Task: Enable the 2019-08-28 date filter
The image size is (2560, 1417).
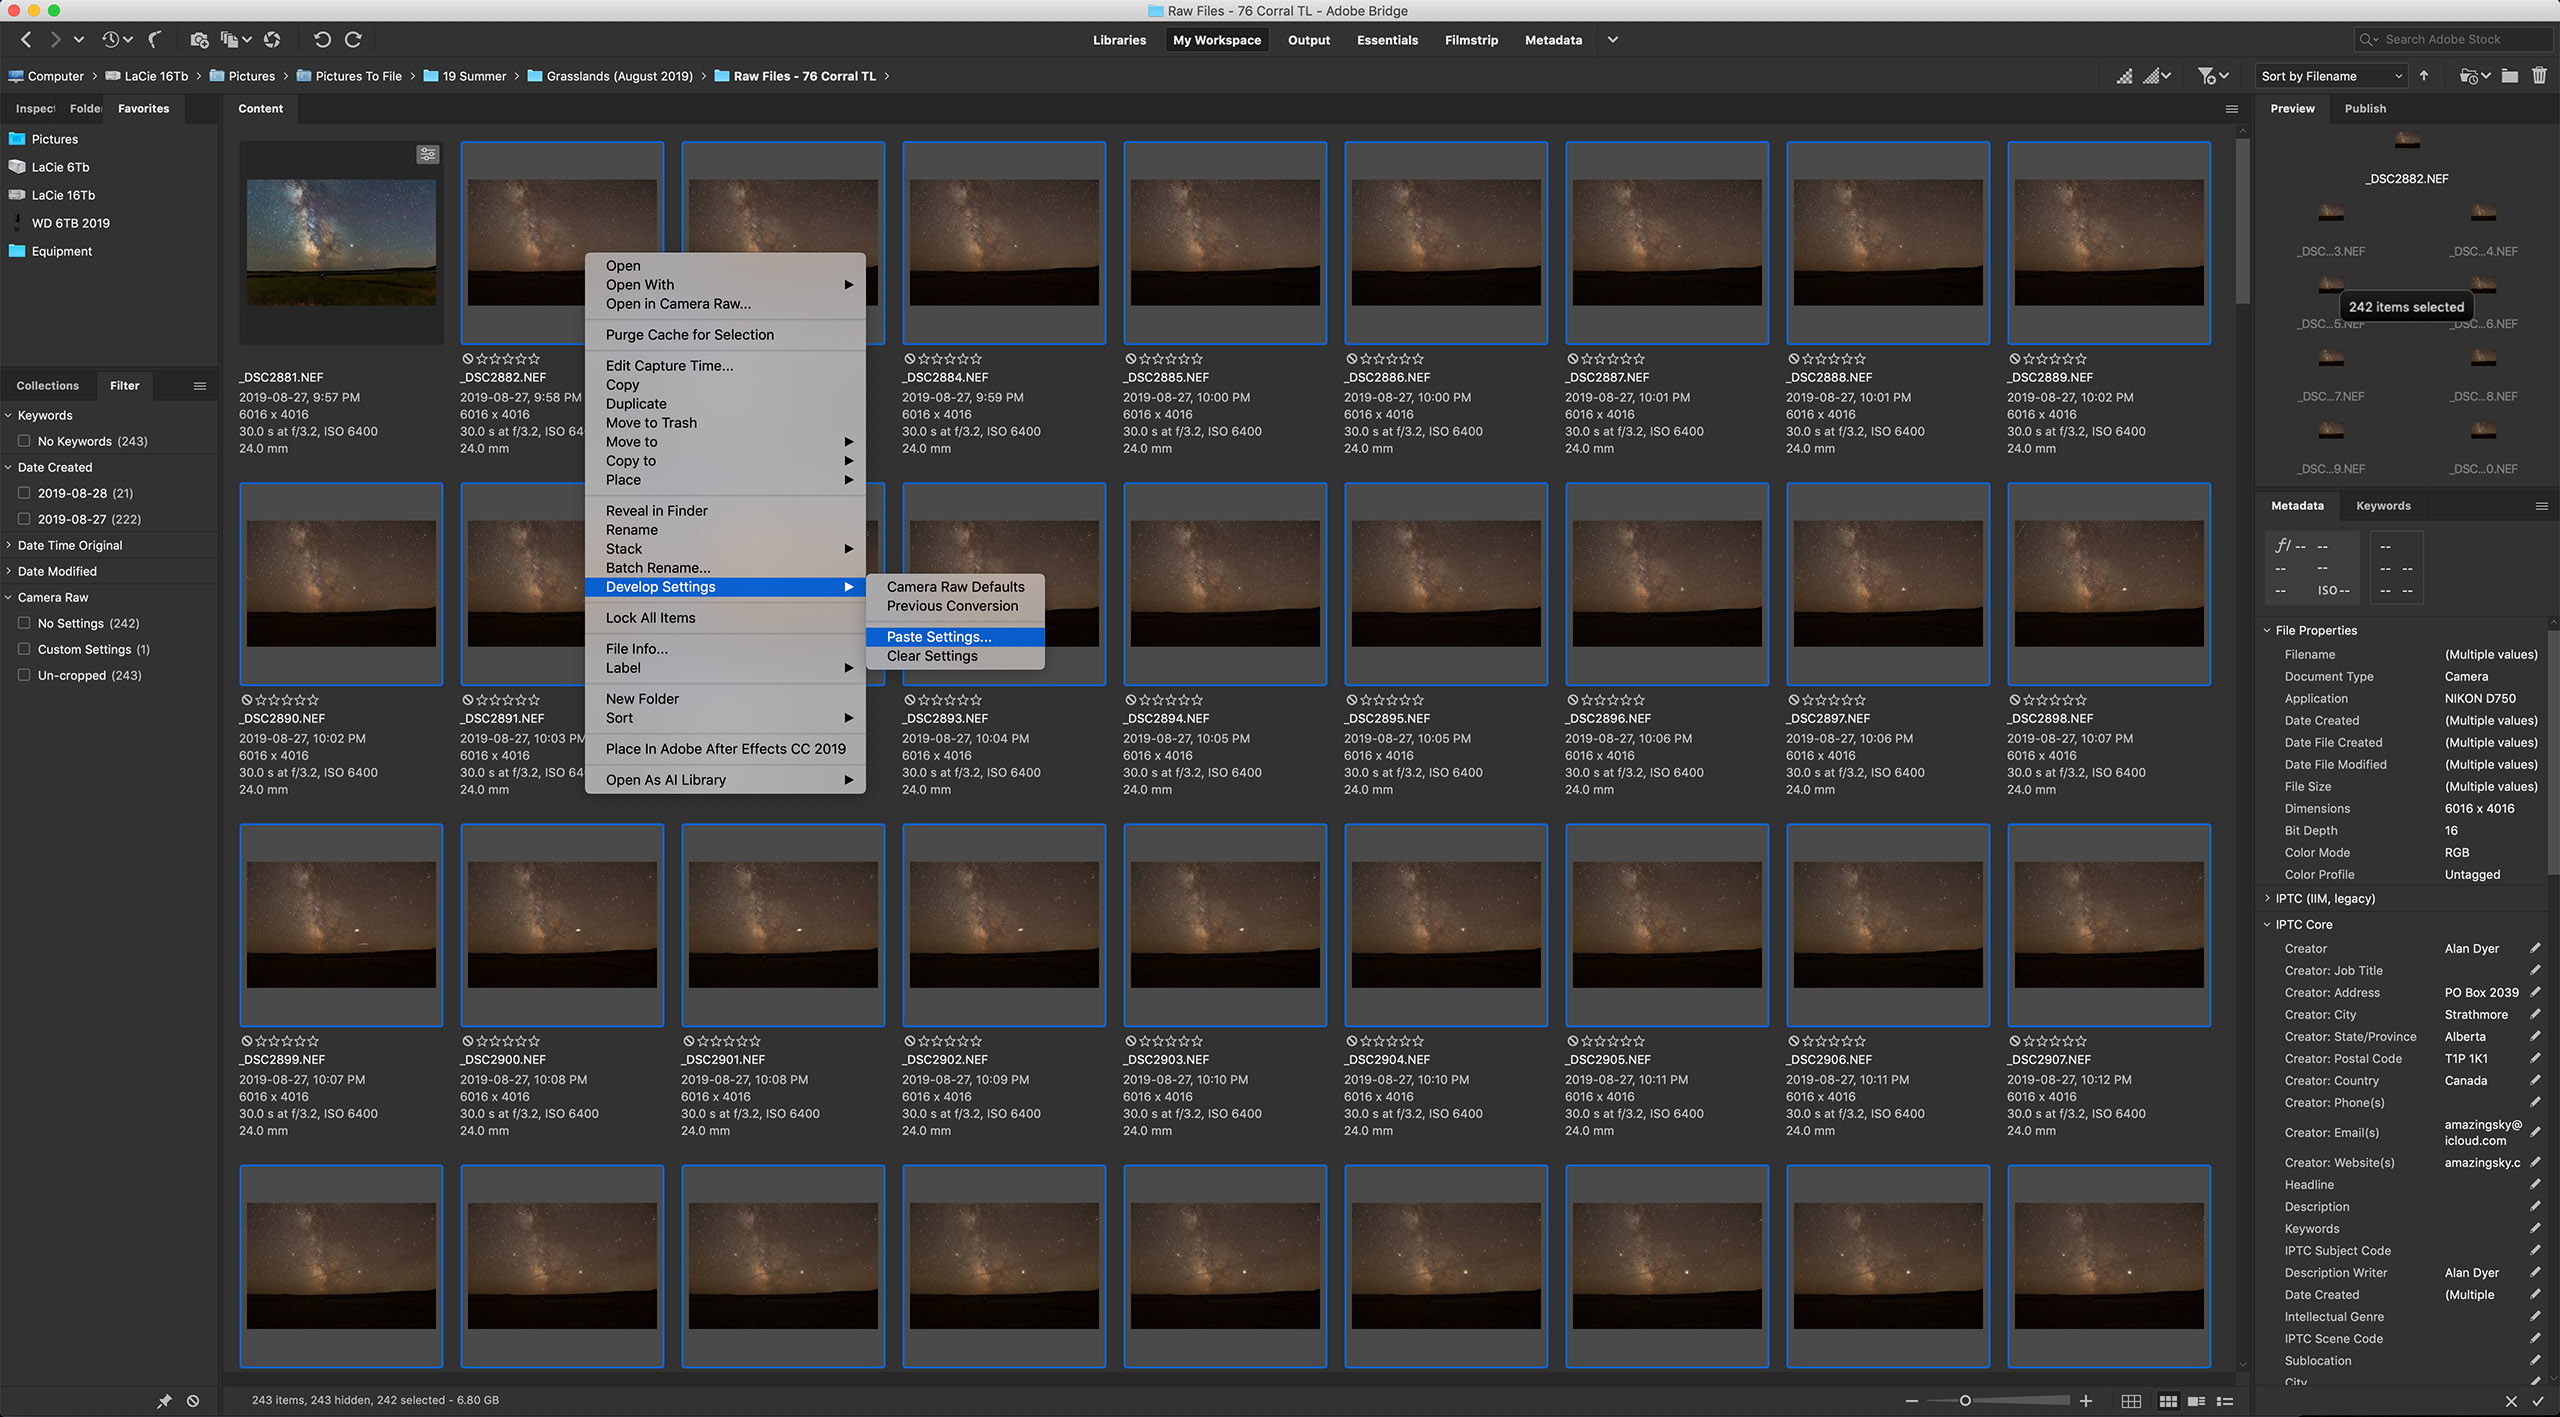Action: tap(24, 493)
